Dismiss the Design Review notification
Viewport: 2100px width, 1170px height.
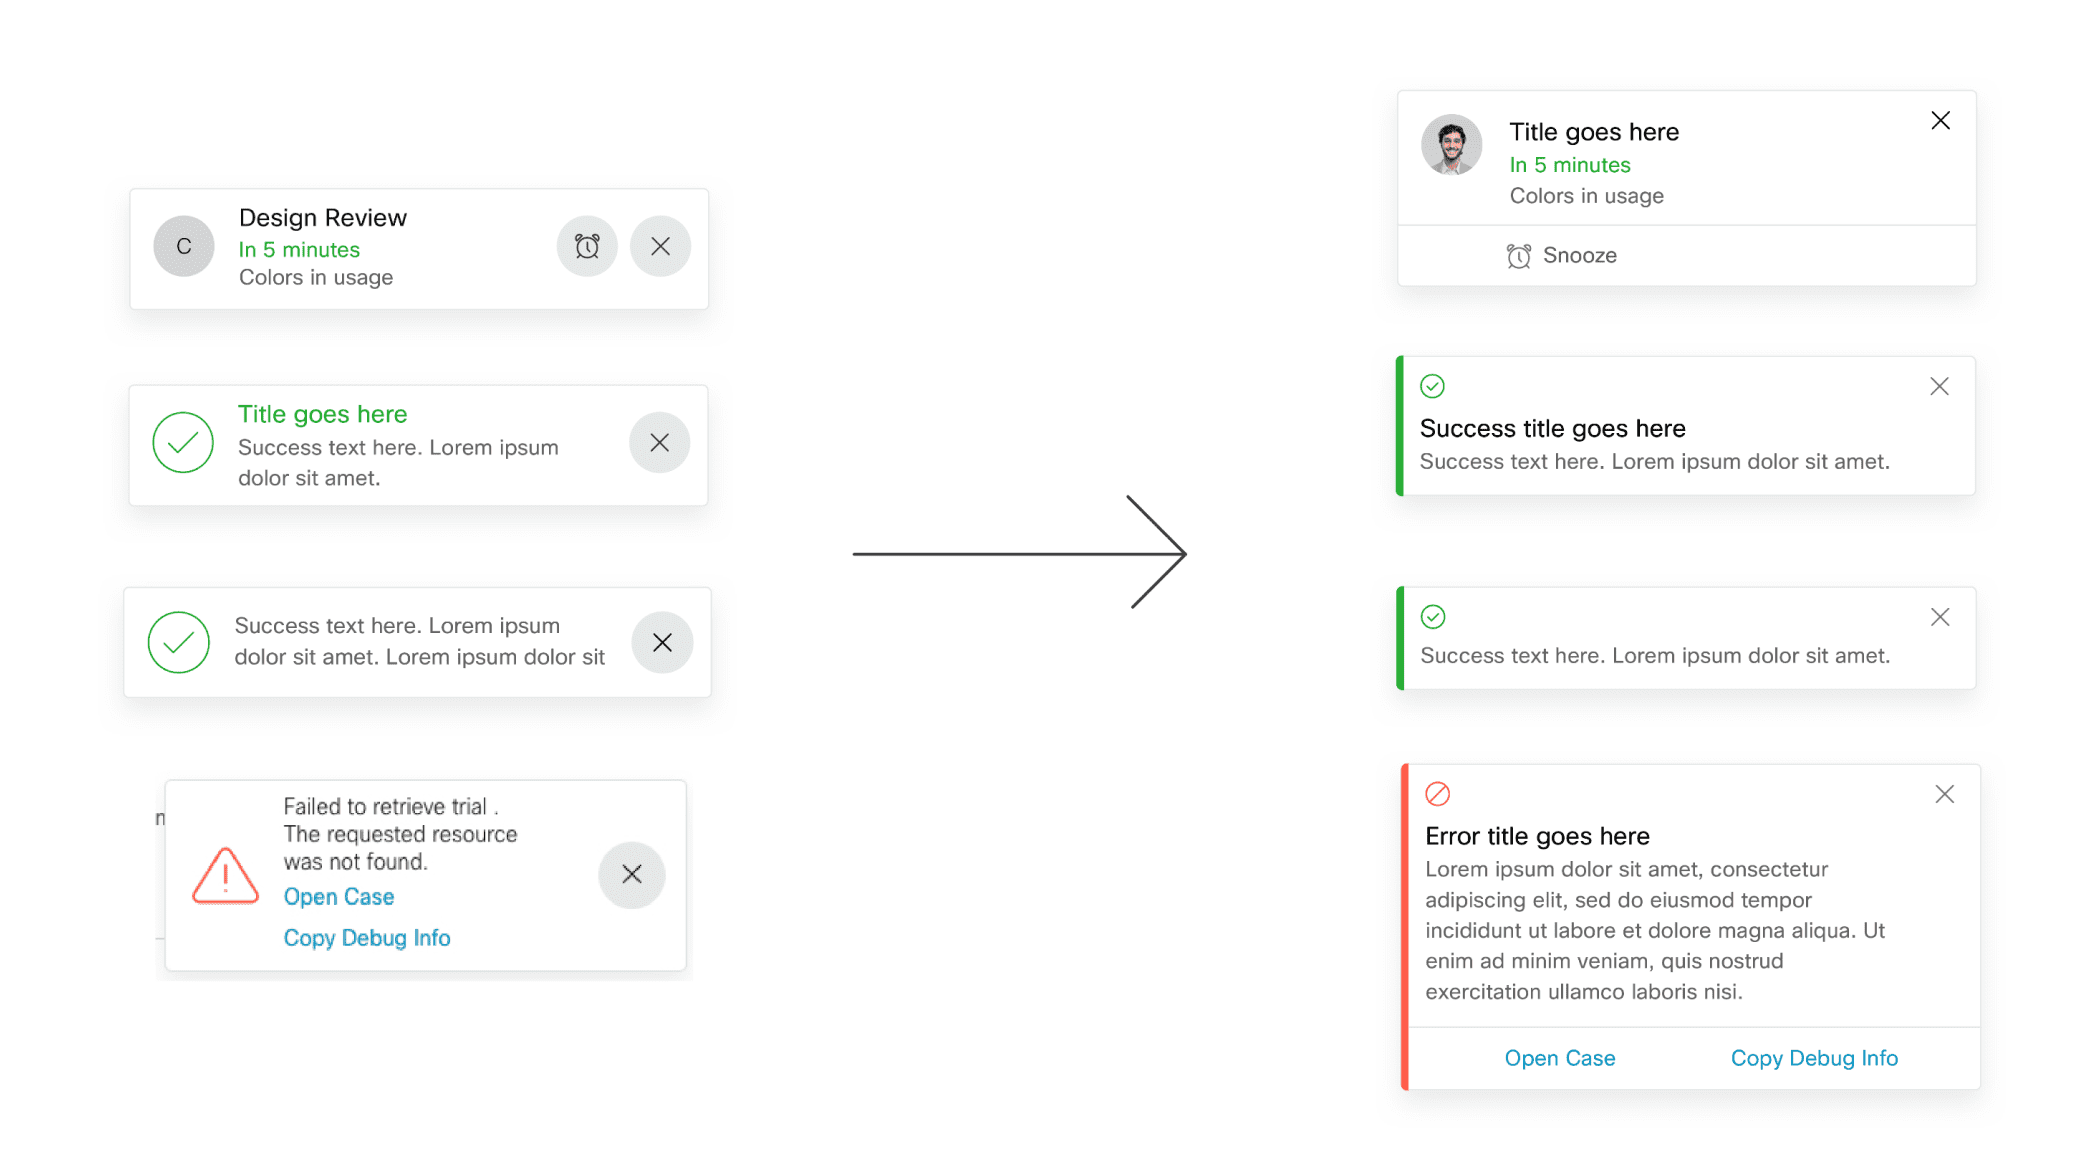coord(660,246)
